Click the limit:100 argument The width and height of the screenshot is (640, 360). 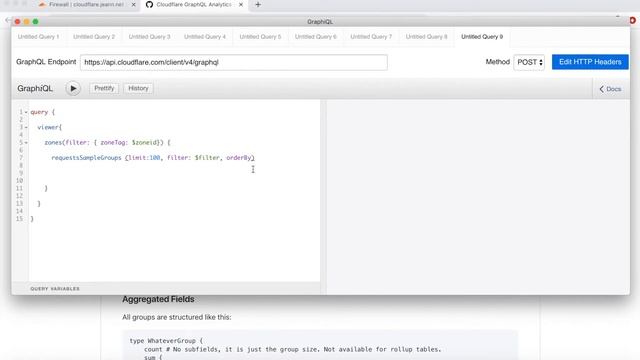point(144,158)
